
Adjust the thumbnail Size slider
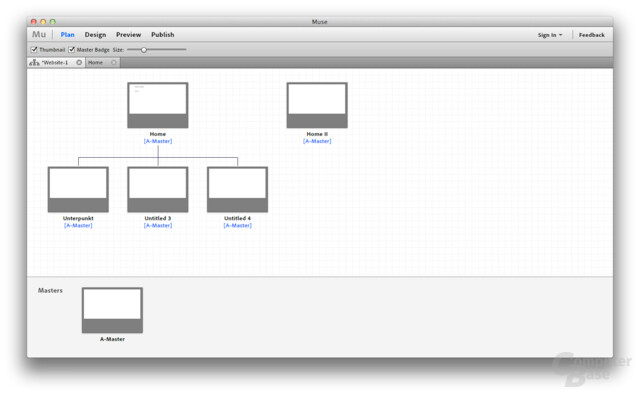144,50
